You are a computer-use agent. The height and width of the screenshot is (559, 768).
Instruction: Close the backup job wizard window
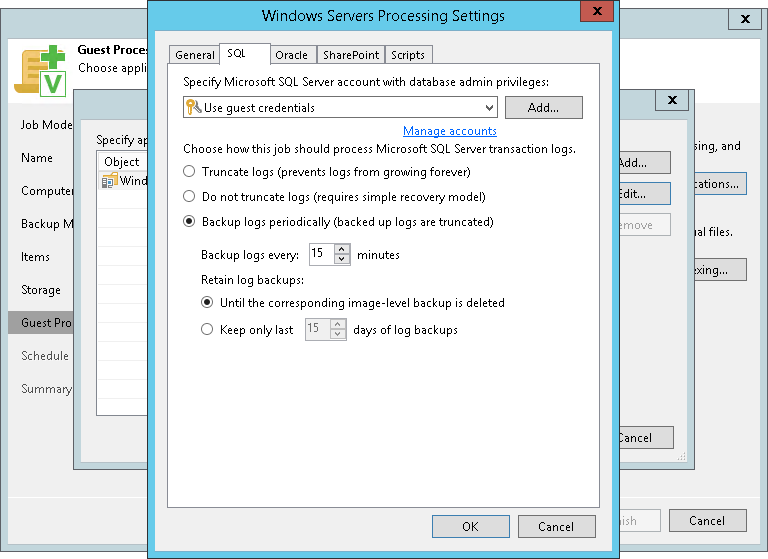tap(745, 19)
